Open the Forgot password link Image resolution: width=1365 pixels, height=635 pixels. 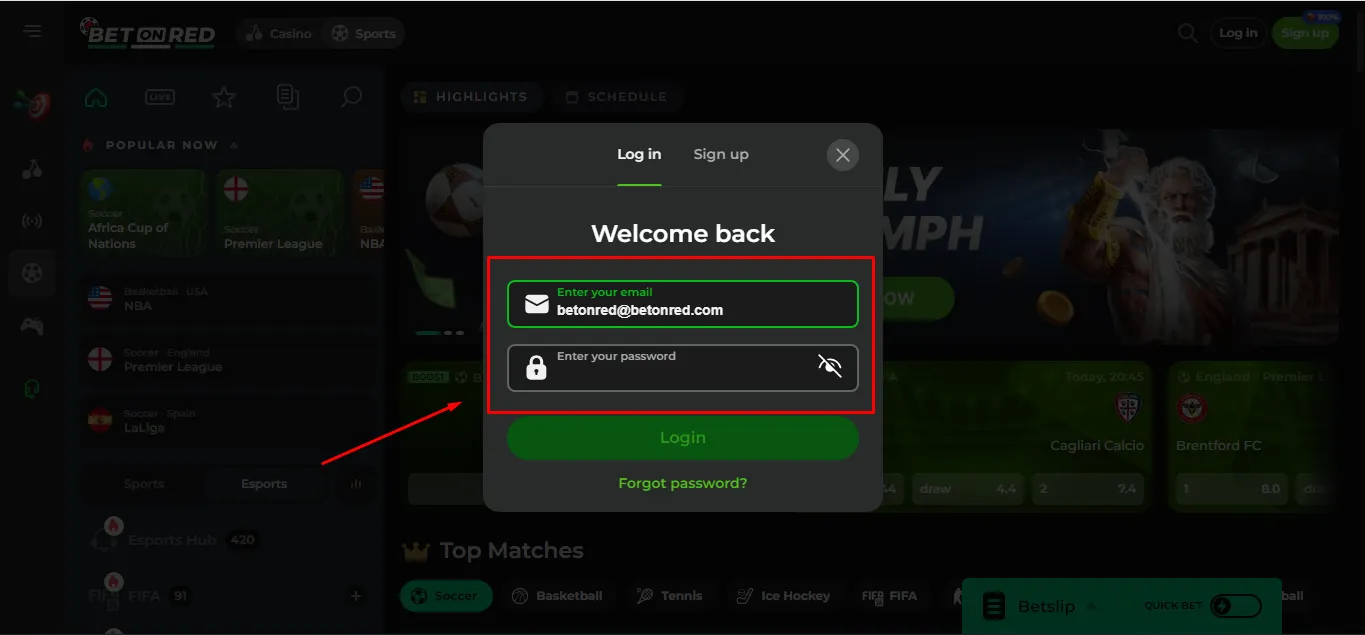coord(683,483)
